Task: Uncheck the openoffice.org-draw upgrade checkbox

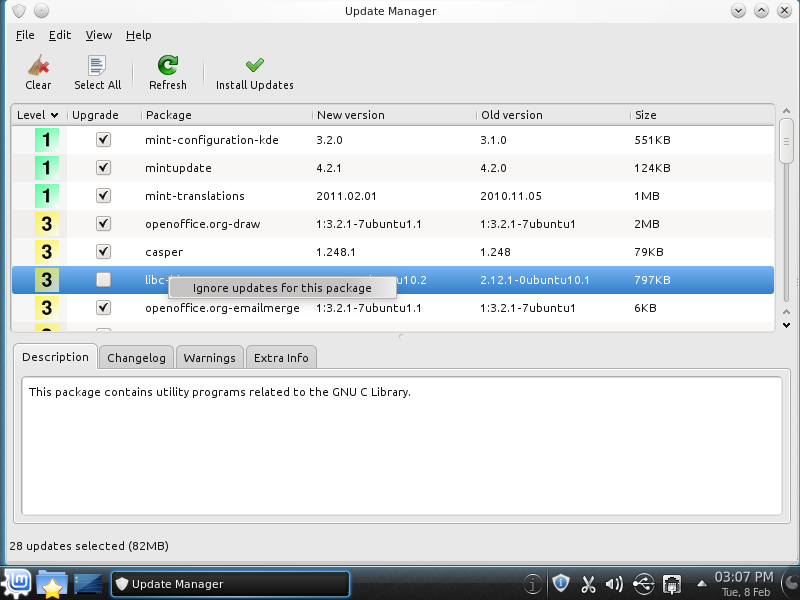Action: 104,223
